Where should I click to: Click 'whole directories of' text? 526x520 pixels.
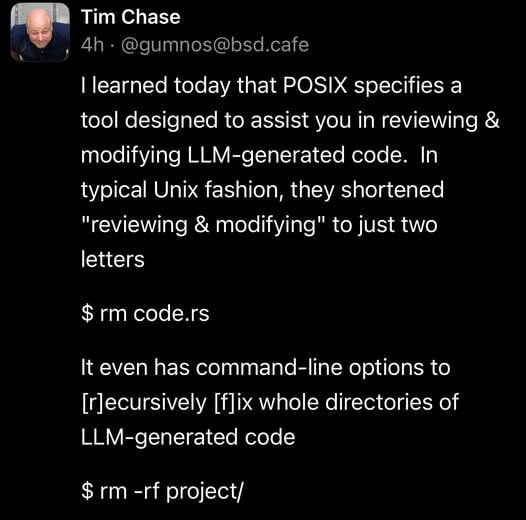click(359, 402)
